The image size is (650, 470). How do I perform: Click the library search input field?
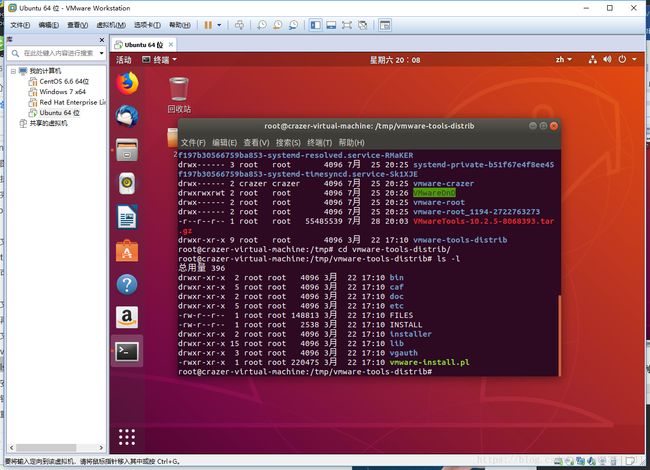58,53
